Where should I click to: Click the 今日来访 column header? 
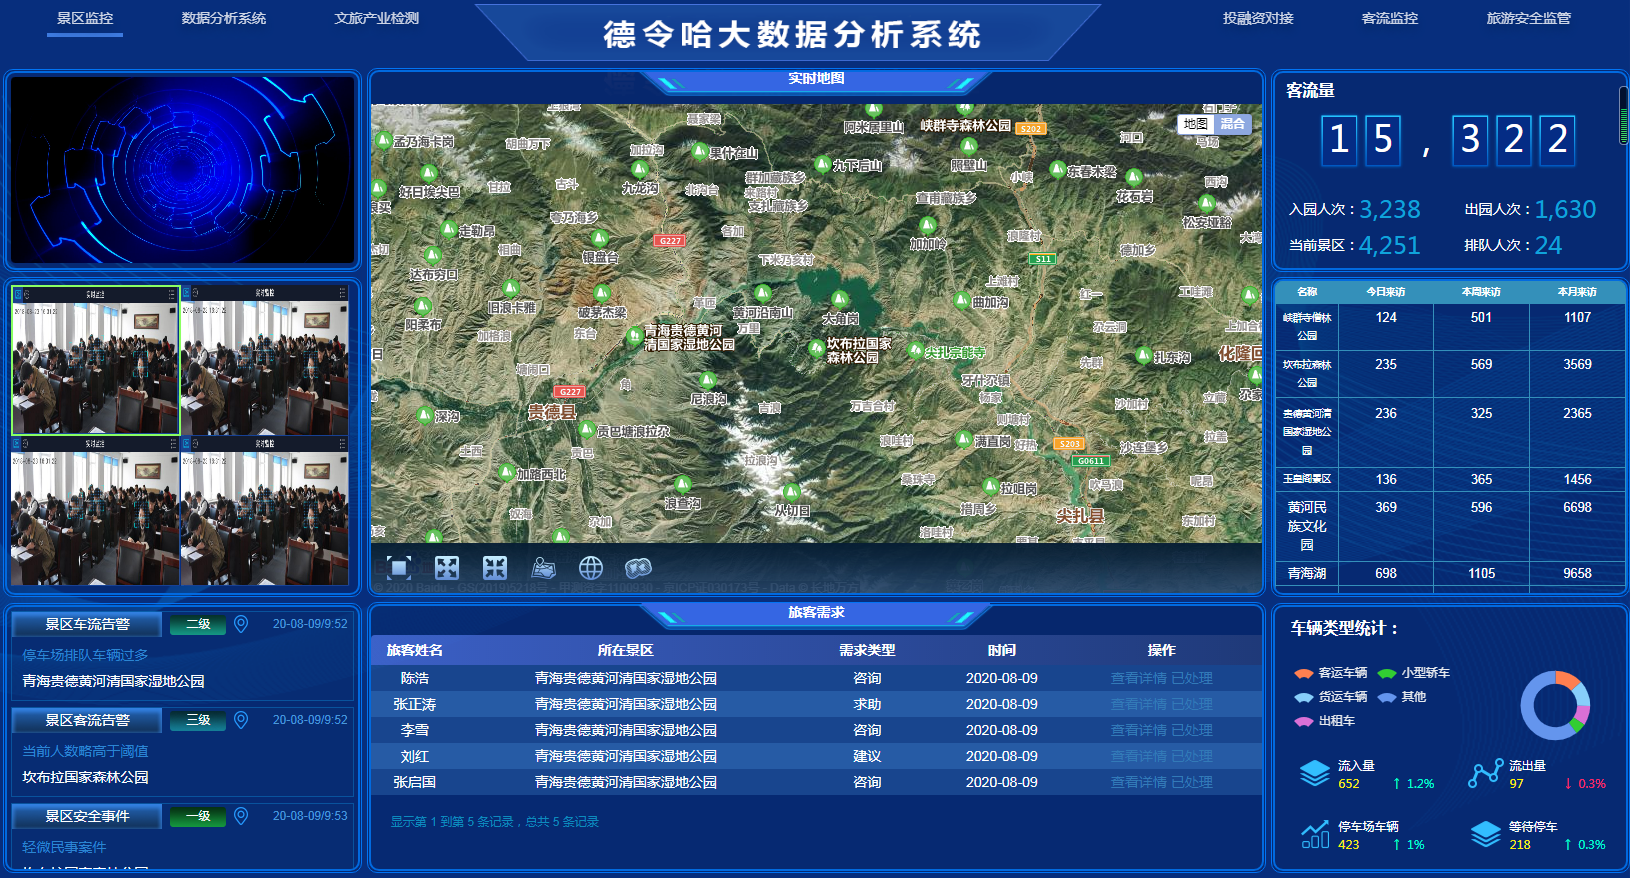tap(1386, 292)
